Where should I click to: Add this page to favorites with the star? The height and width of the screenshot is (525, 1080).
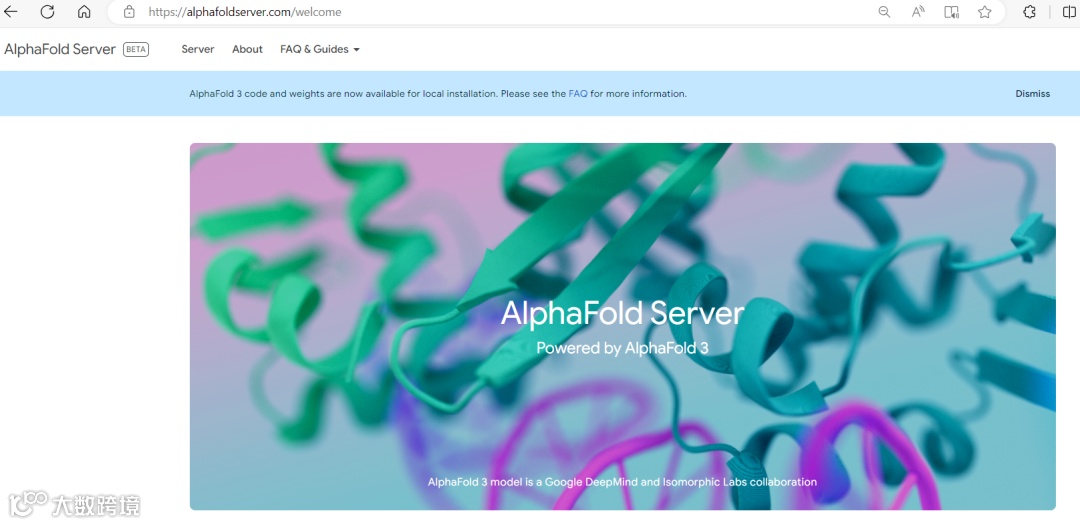(x=985, y=12)
